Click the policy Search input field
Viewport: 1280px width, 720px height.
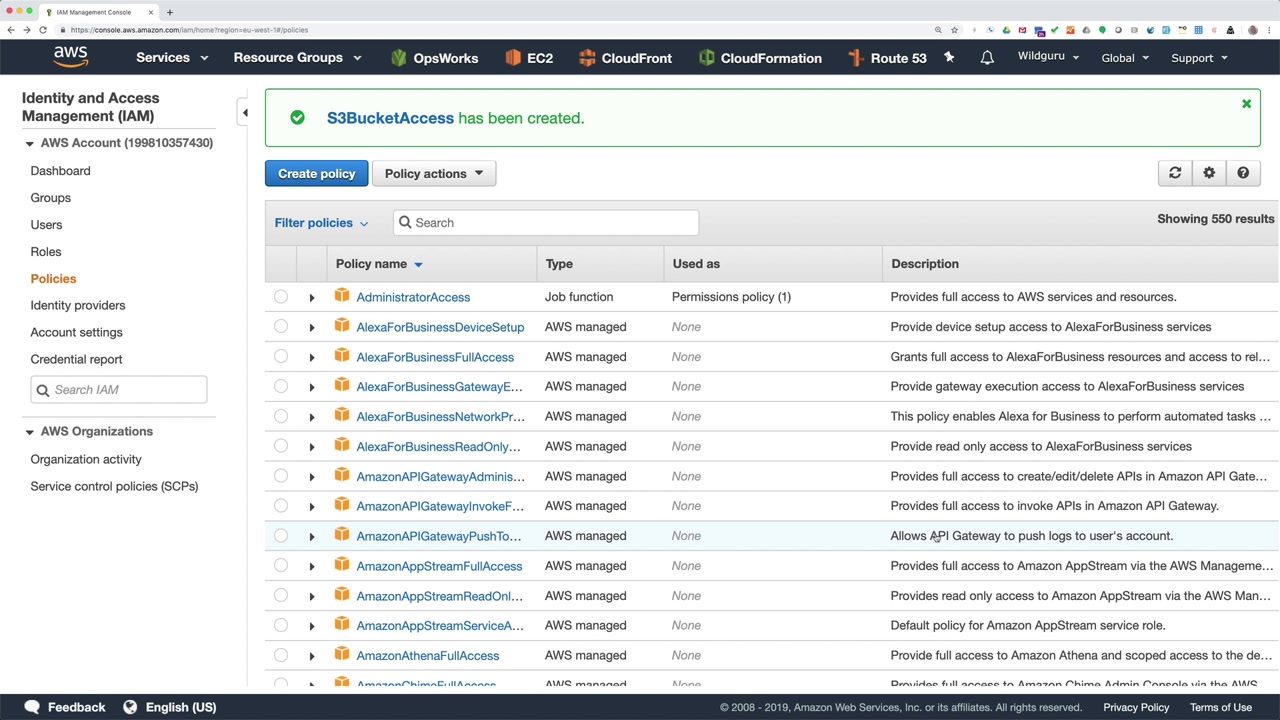point(546,223)
